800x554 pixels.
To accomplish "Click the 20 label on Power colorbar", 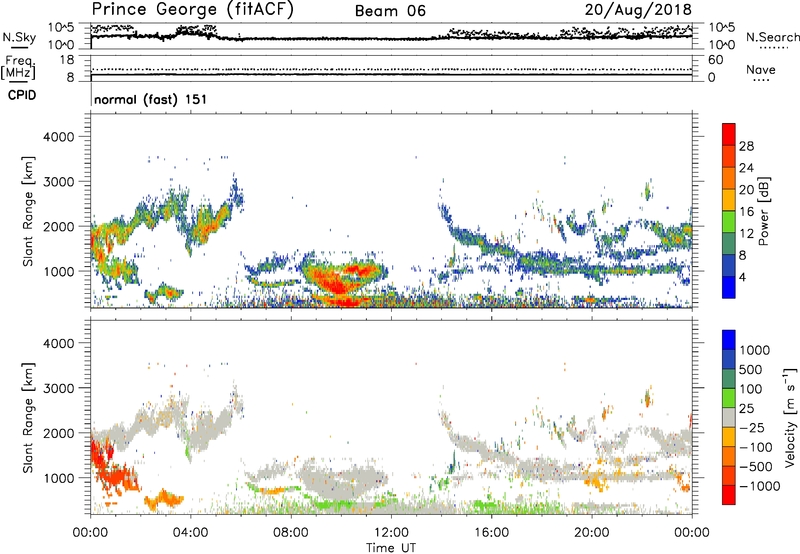I will pos(746,190).
